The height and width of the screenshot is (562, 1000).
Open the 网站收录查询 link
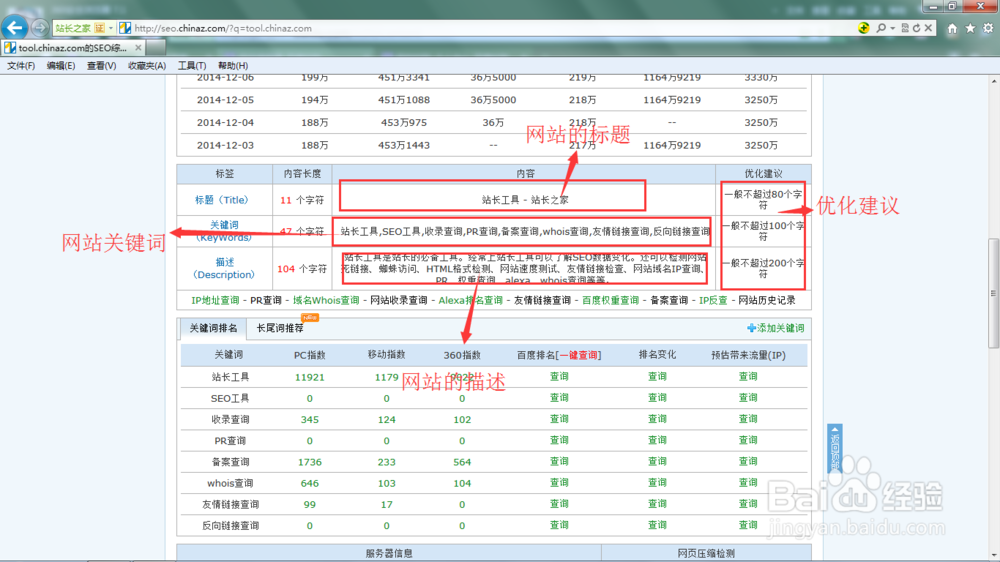(399, 300)
